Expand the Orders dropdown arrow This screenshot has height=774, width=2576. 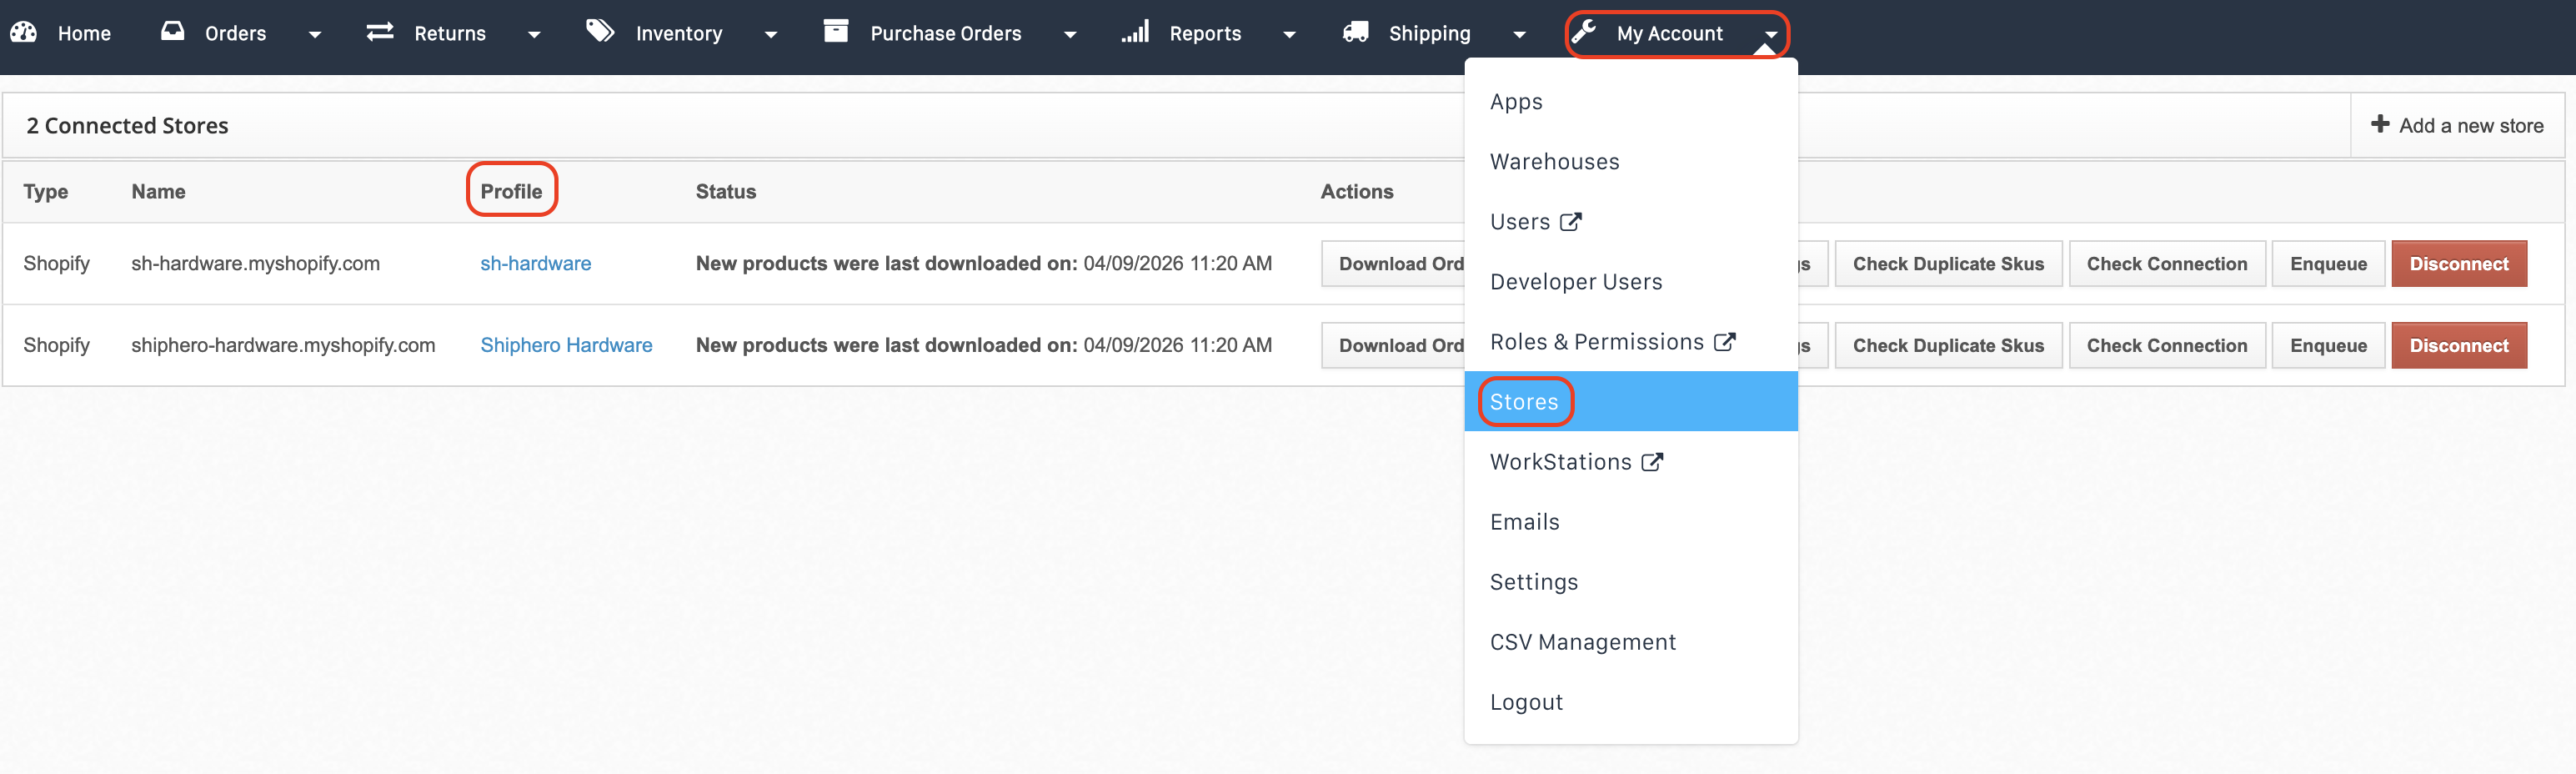pyautogui.click(x=315, y=35)
